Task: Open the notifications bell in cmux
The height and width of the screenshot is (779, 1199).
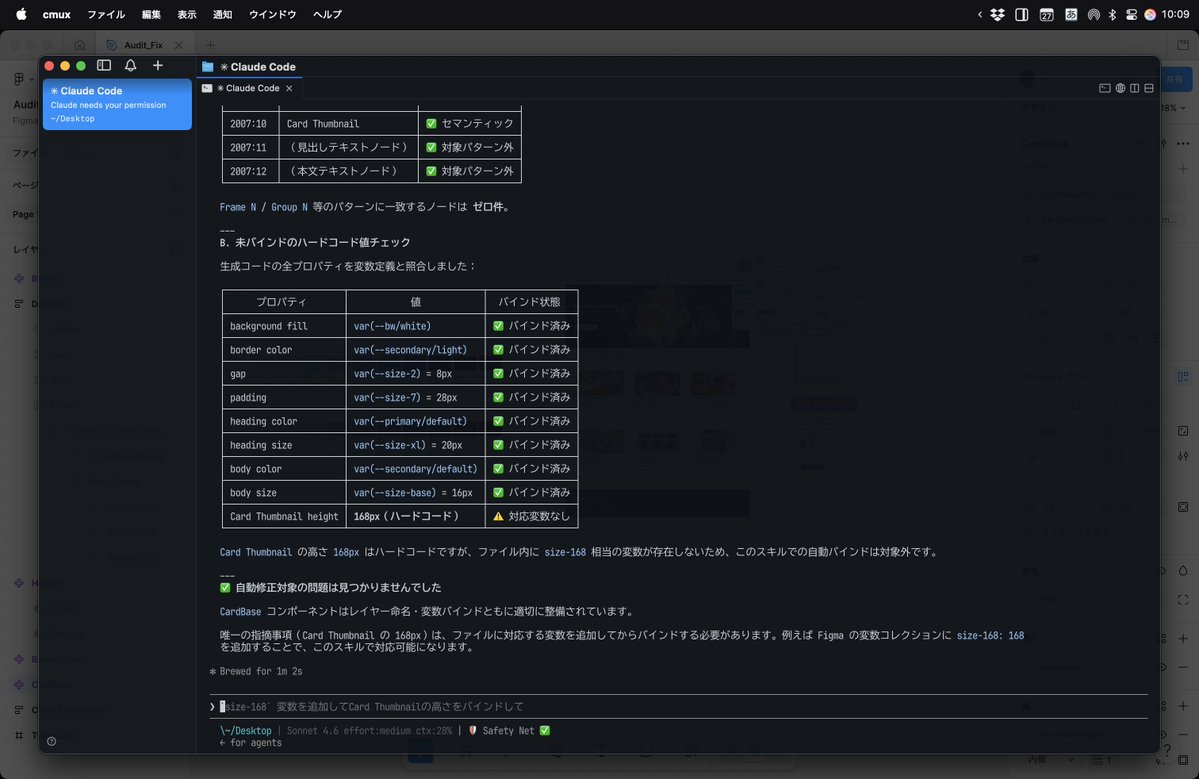Action: pos(131,66)
